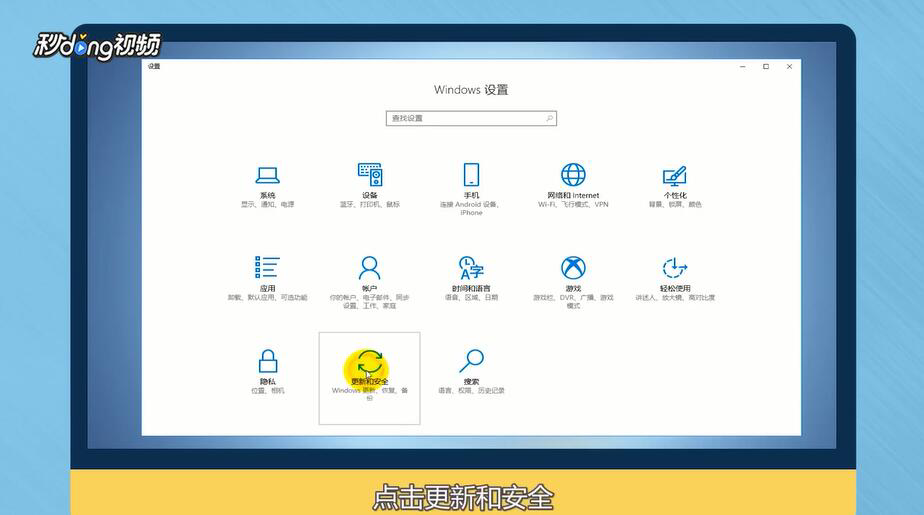
Task: Open the 个性化 personalization icon
Action: pyautogui.click(x=675, y=176)
